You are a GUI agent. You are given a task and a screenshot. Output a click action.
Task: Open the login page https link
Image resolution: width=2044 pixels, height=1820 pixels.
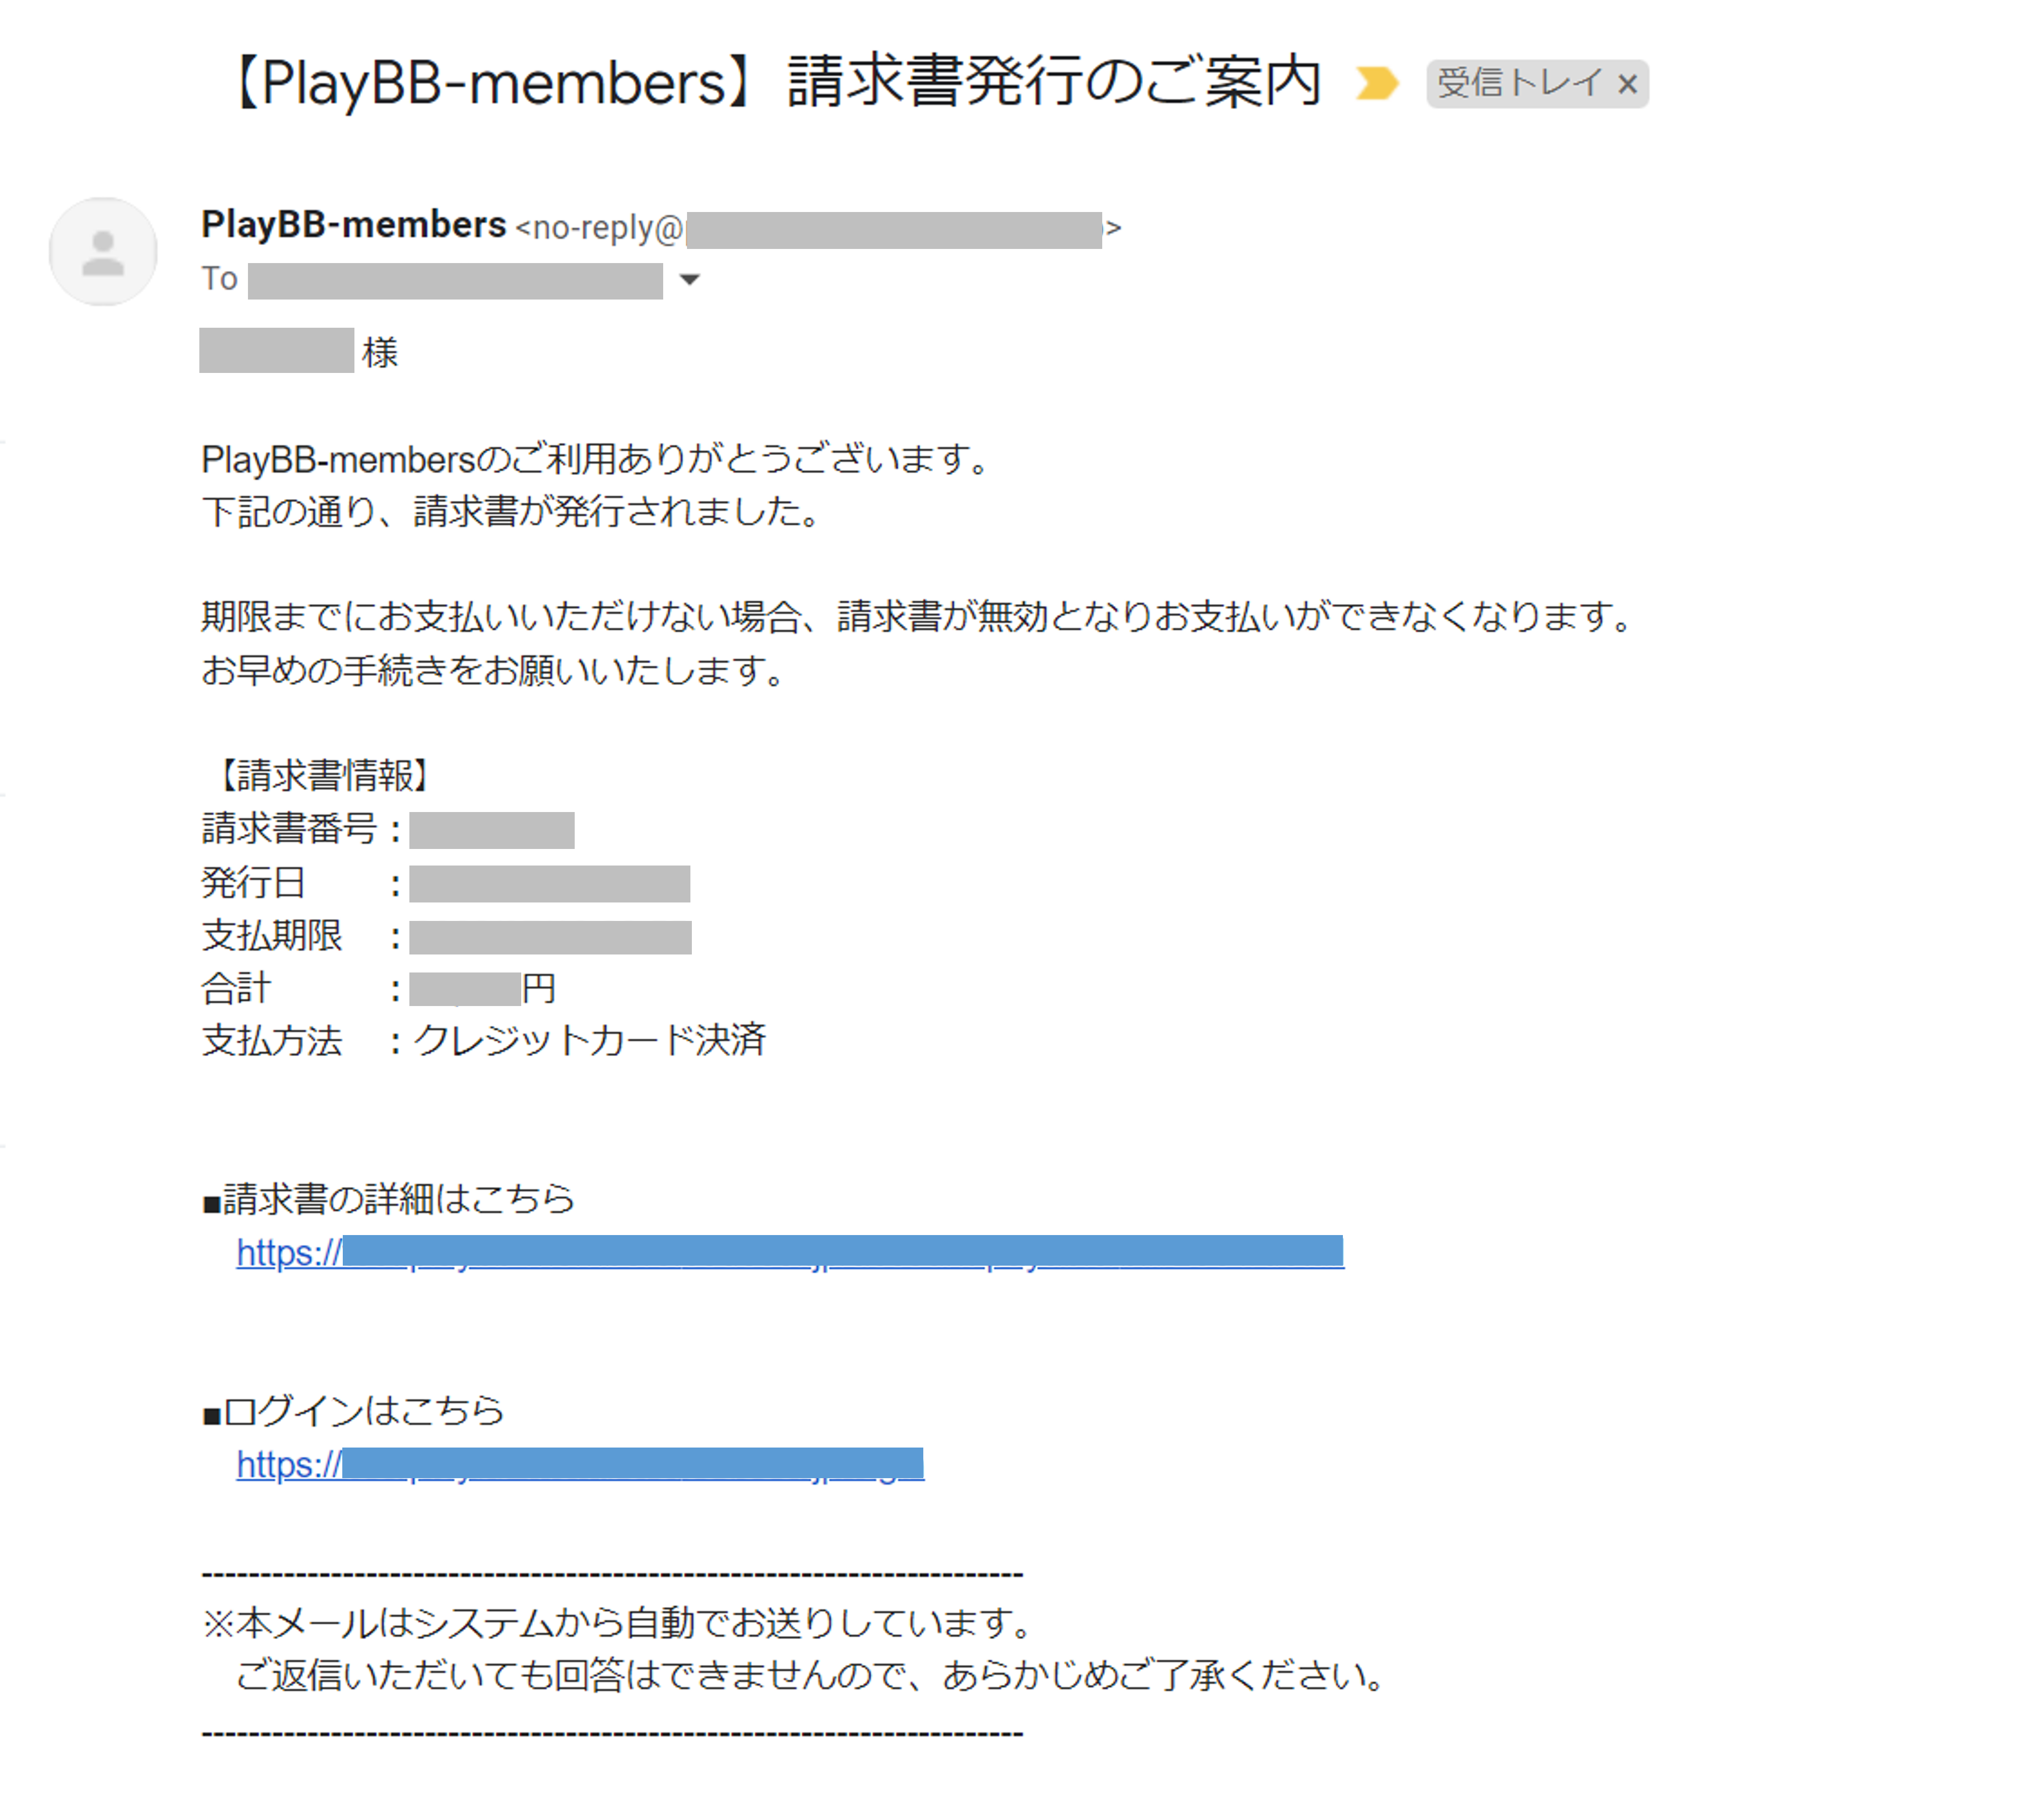click(x=580, y=1464)
